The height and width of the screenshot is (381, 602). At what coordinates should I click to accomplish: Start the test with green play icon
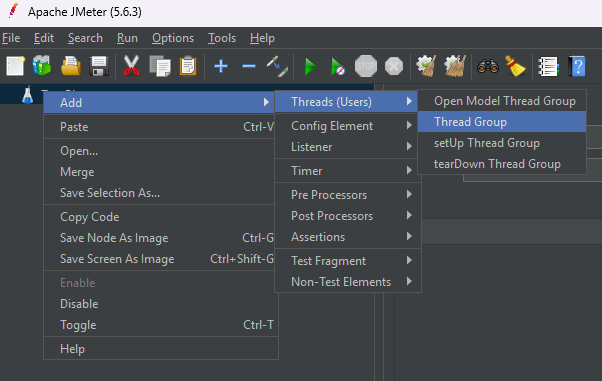pos(310,66)
